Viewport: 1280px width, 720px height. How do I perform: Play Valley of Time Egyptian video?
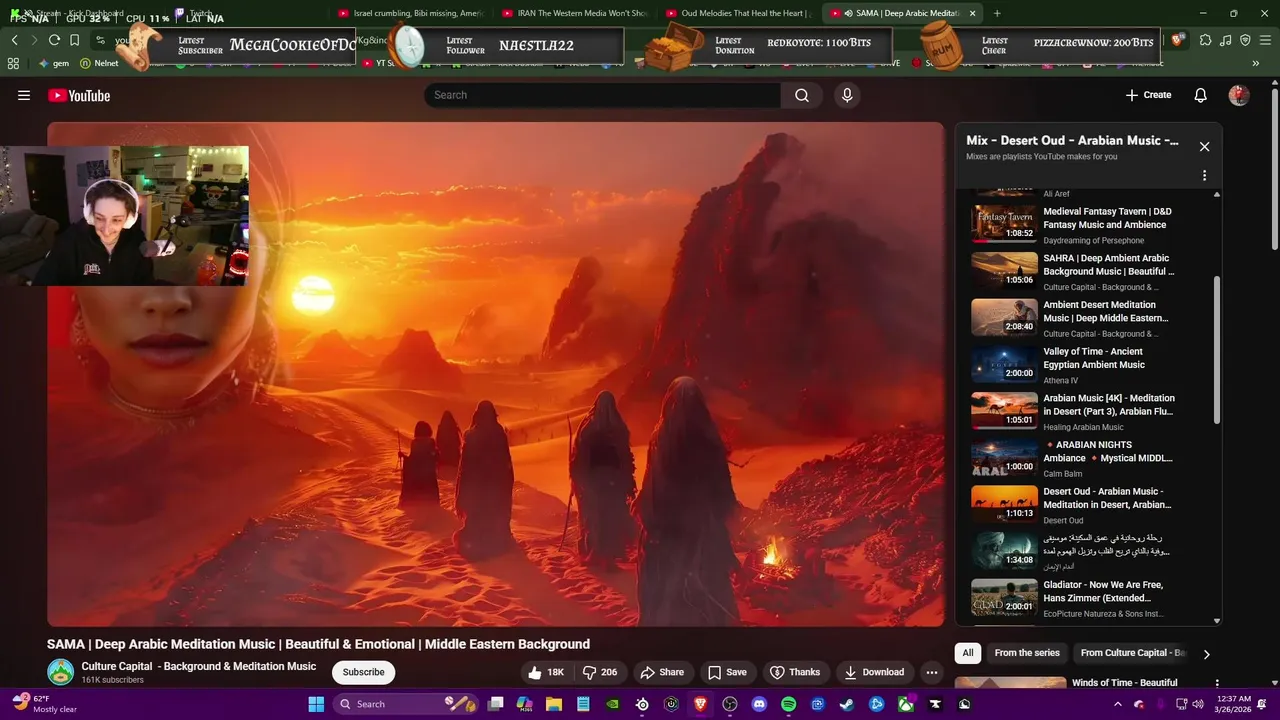(x=1072, y=365)
